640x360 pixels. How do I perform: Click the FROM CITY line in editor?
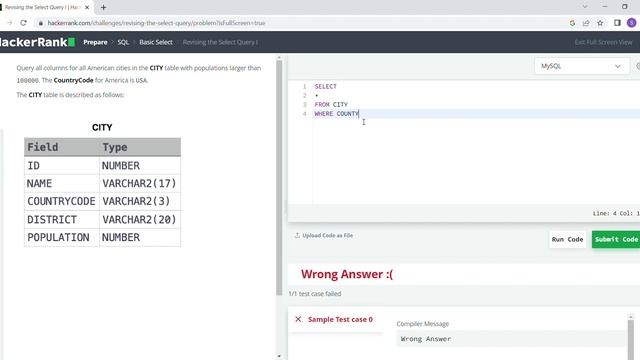(x=331, y=104)
